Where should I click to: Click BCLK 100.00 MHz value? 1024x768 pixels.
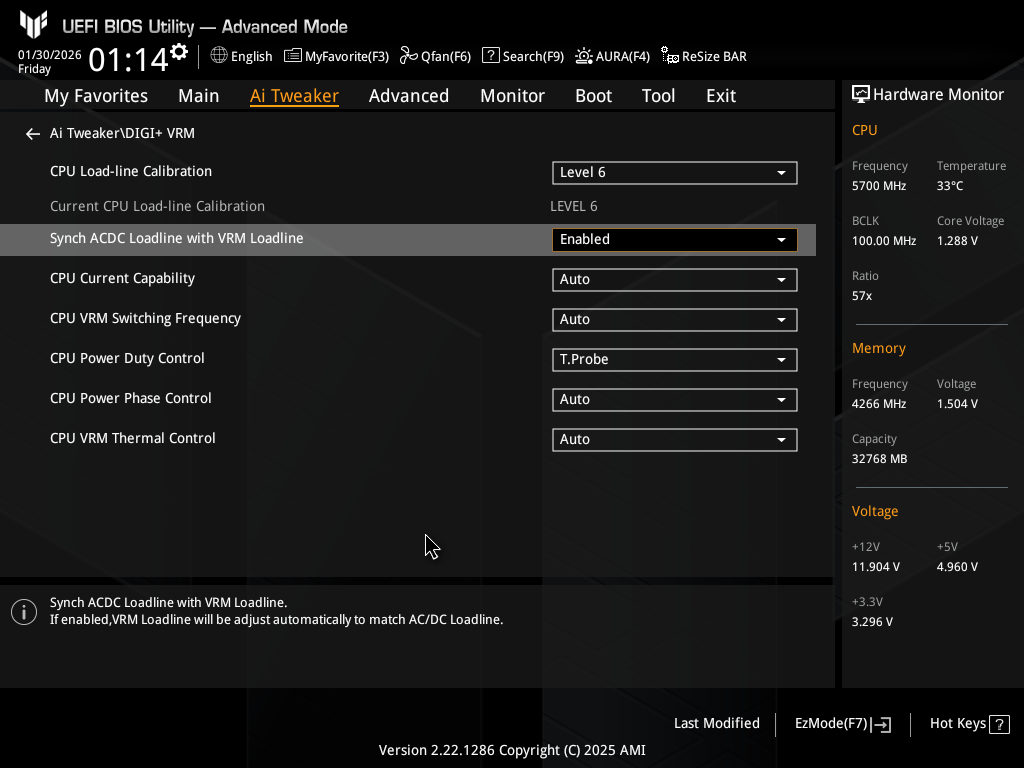click(884, 241)
